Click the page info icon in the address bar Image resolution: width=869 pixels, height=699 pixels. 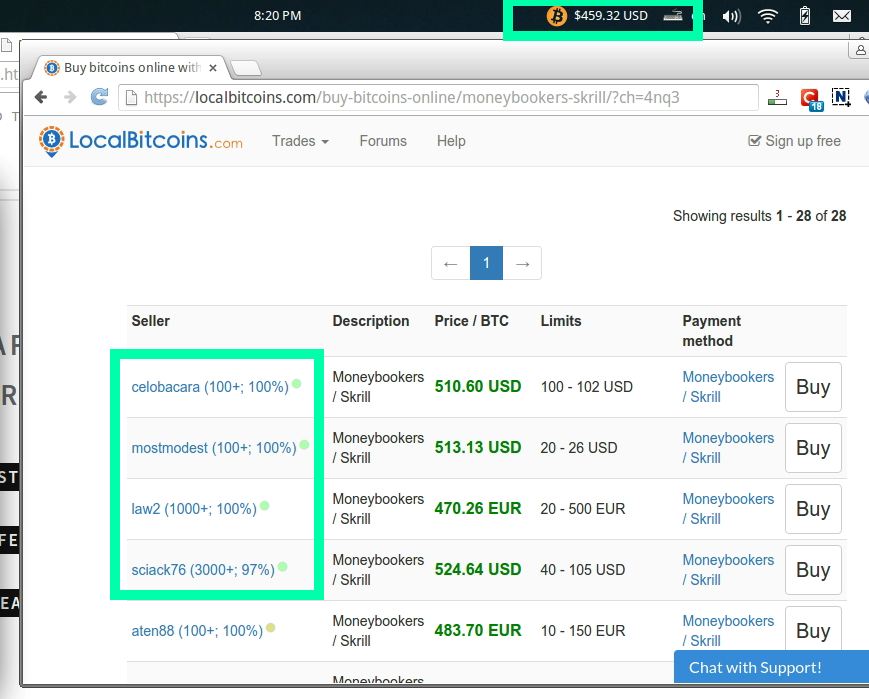pos(131,98)
